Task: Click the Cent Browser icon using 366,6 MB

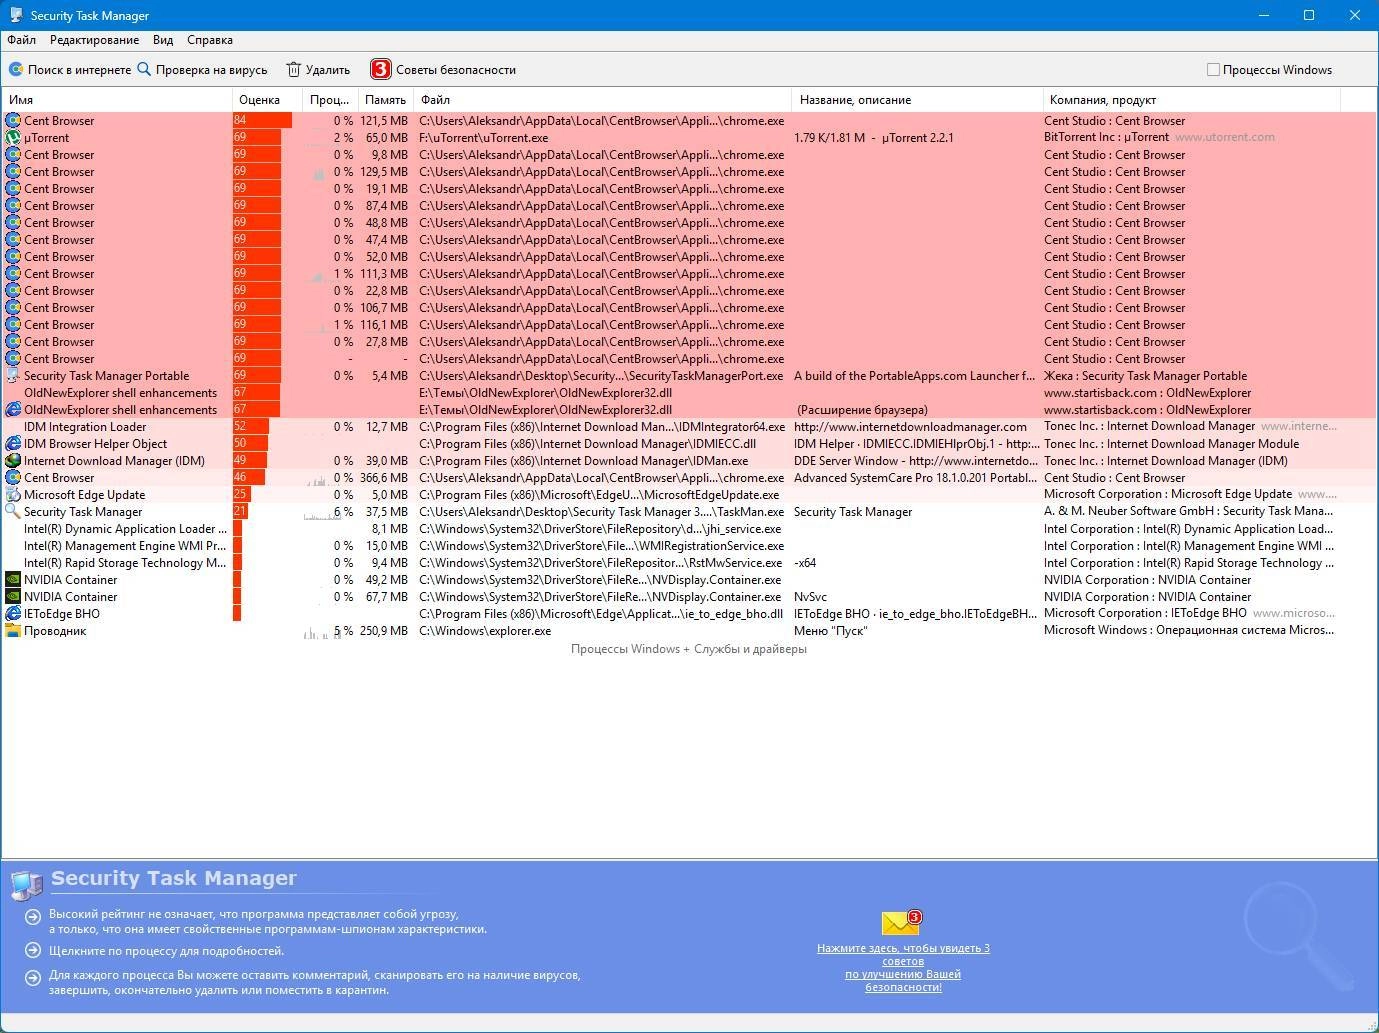Action: click(13, 478)
